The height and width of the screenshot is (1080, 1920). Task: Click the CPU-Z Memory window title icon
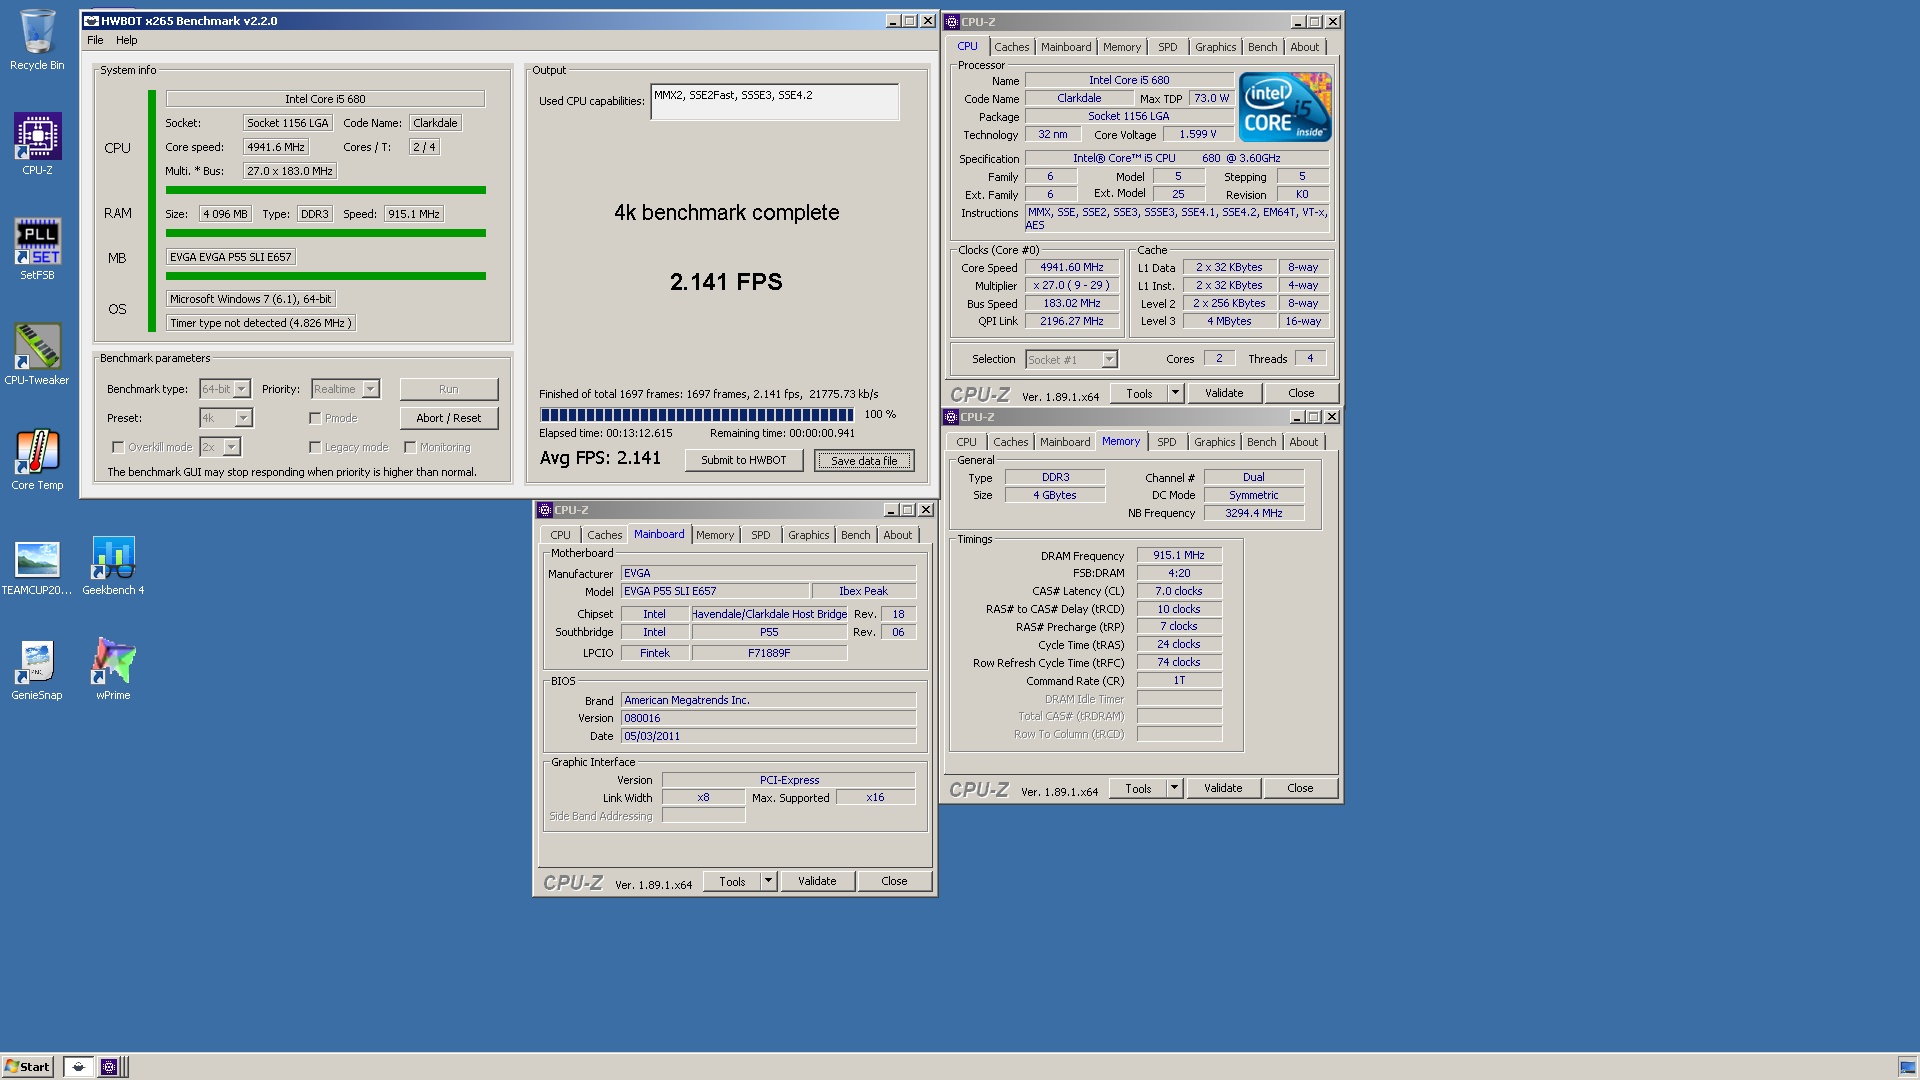[952, 417]
